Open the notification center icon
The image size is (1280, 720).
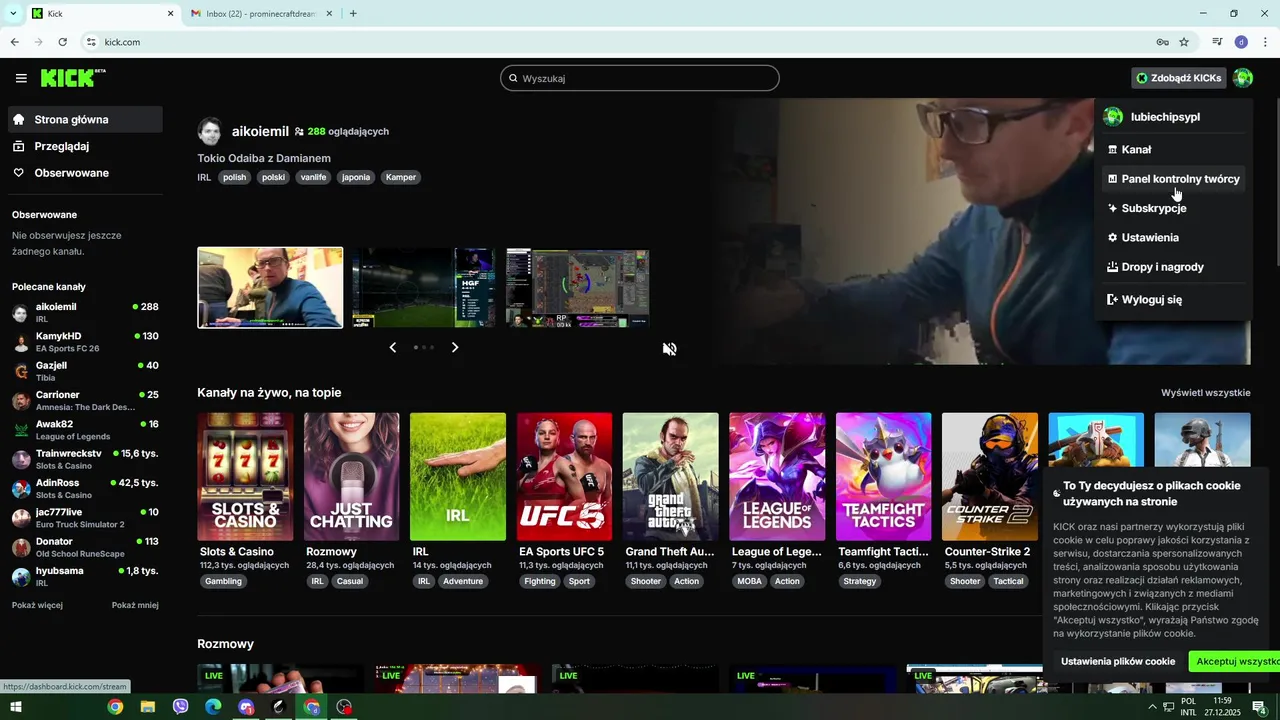(x=1259, y=707)
